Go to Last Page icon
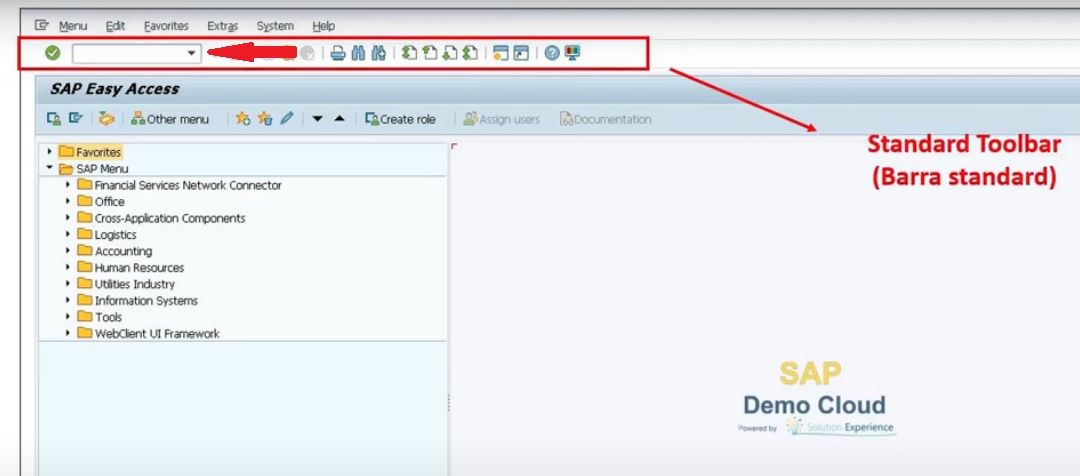1080x476 pixels. point(470,53)
